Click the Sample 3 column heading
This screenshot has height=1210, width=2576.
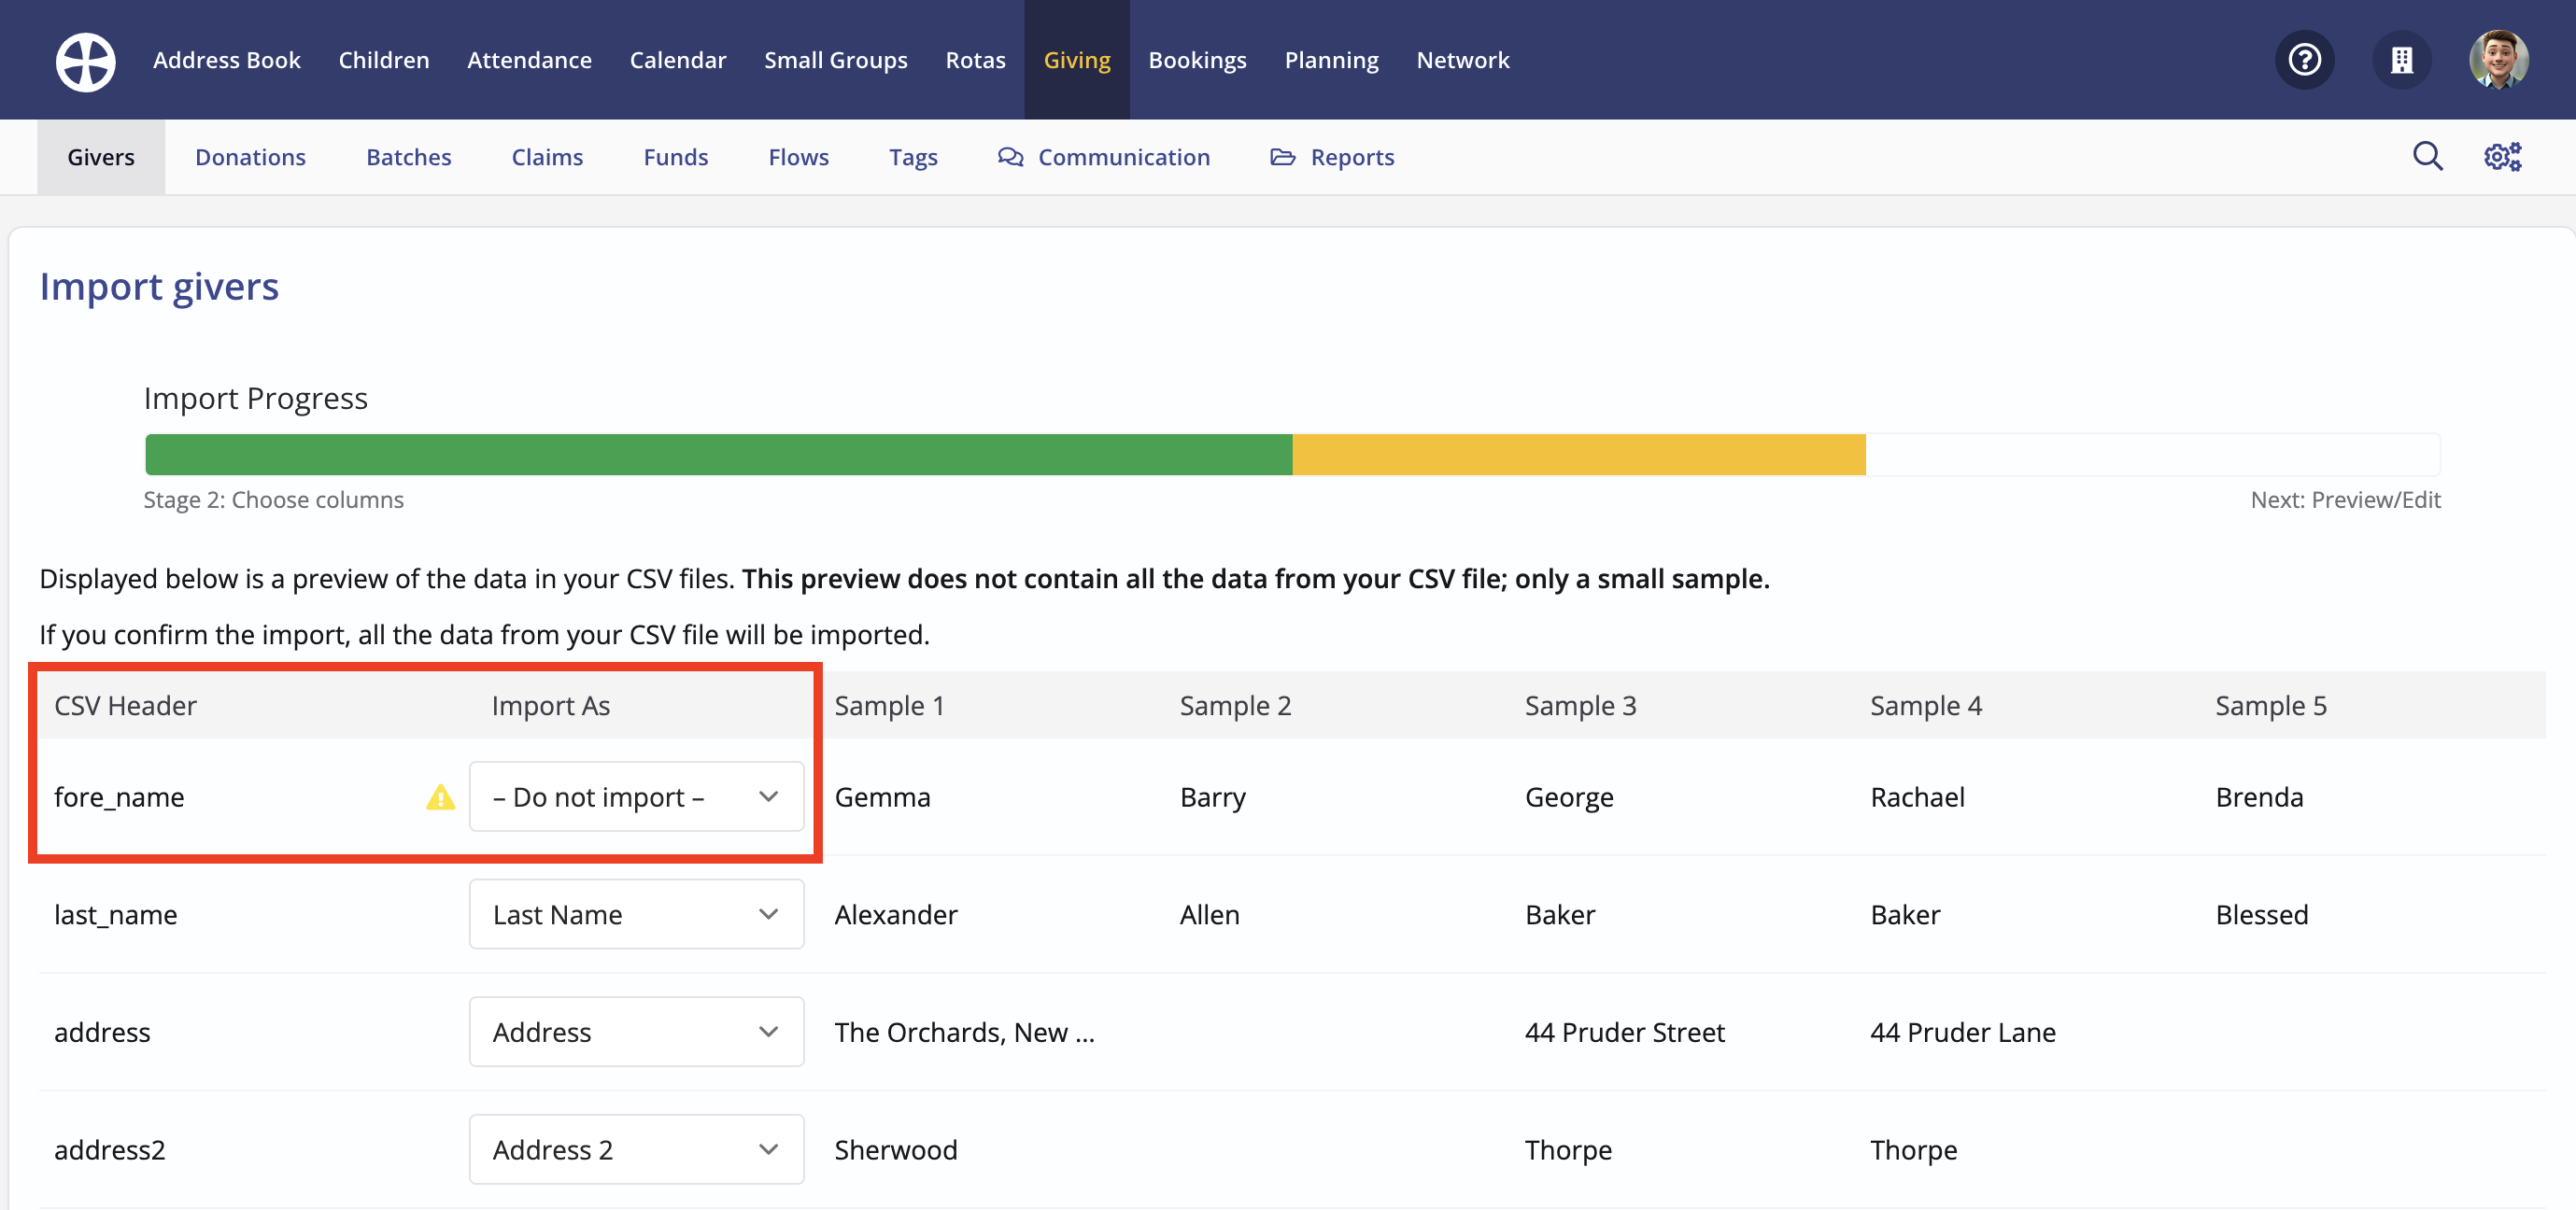click(1580, 705)
